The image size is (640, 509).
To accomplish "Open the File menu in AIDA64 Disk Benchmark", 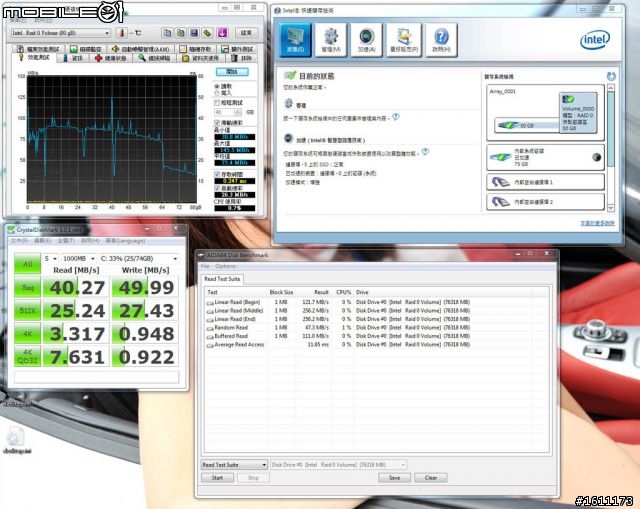I will pyautogui.click(x=205, y=266).
